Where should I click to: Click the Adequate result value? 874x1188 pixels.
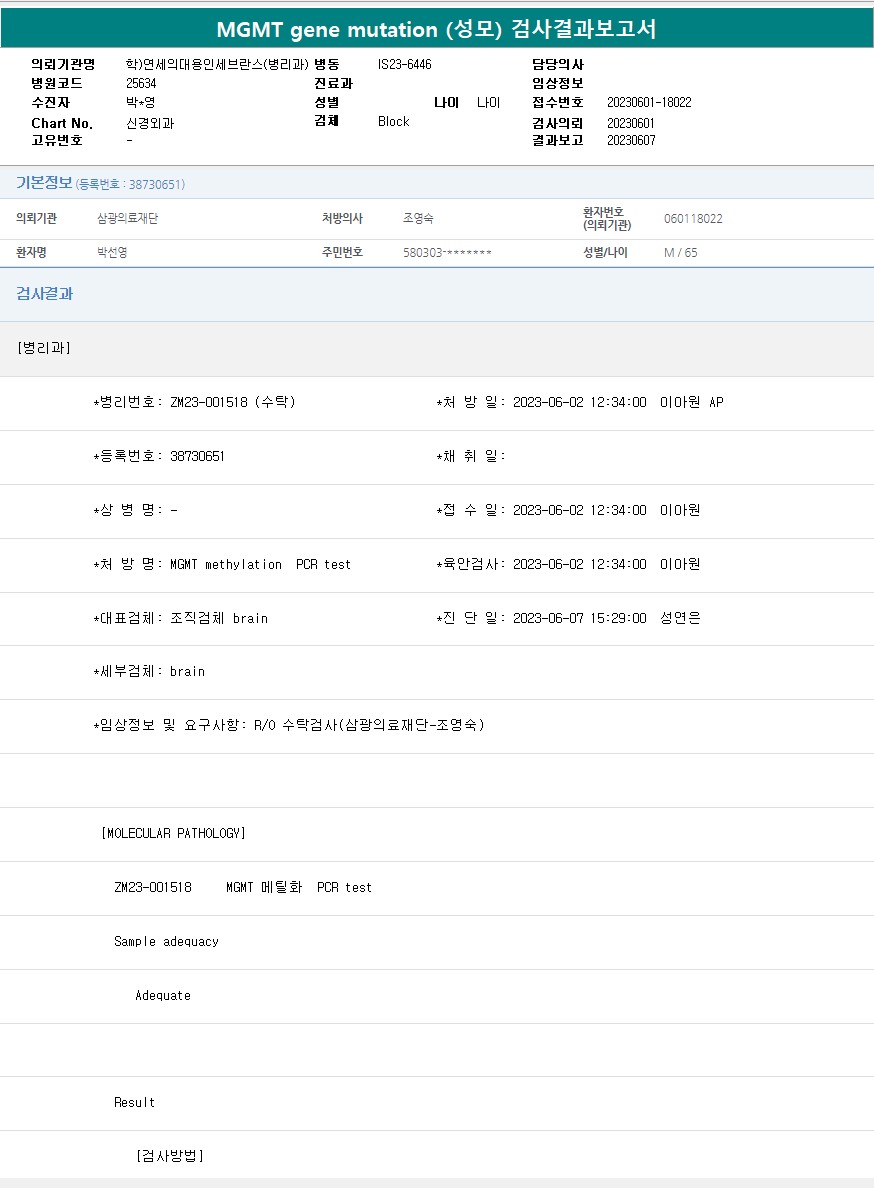coord(163,996)
